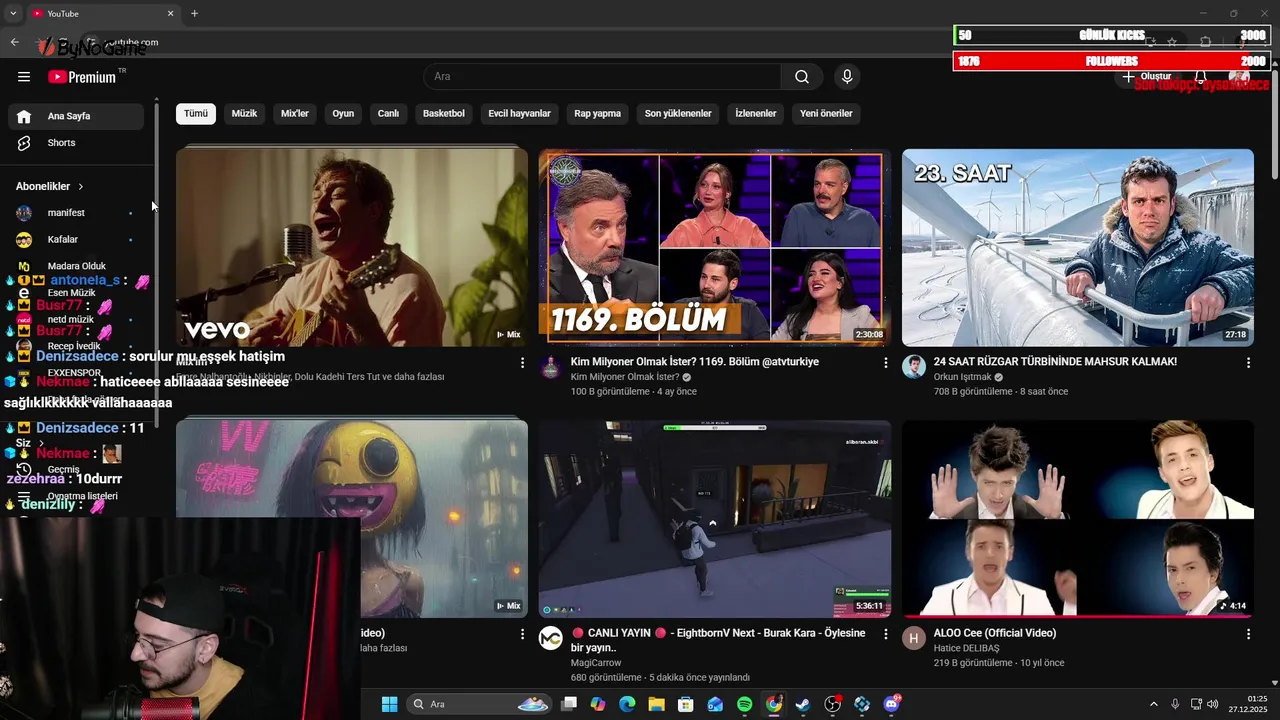Click MagiCarrow channel avatar
This screenshot has width=1280, height=720.
[x=551, y=638]
